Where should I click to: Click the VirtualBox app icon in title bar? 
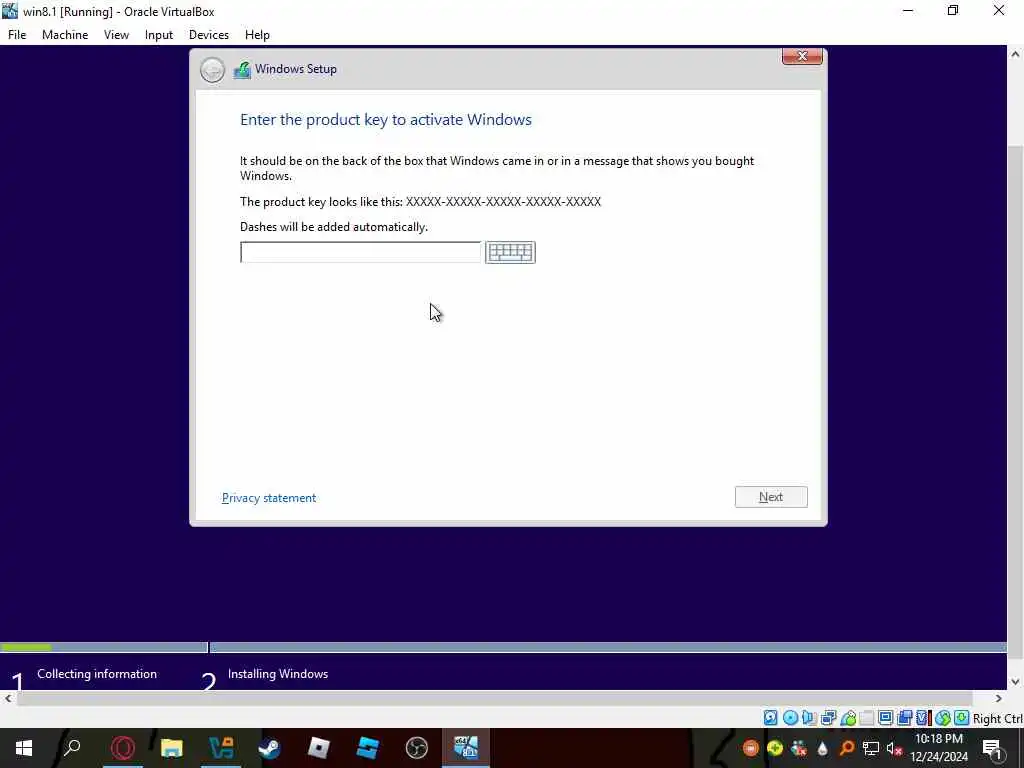10,10
